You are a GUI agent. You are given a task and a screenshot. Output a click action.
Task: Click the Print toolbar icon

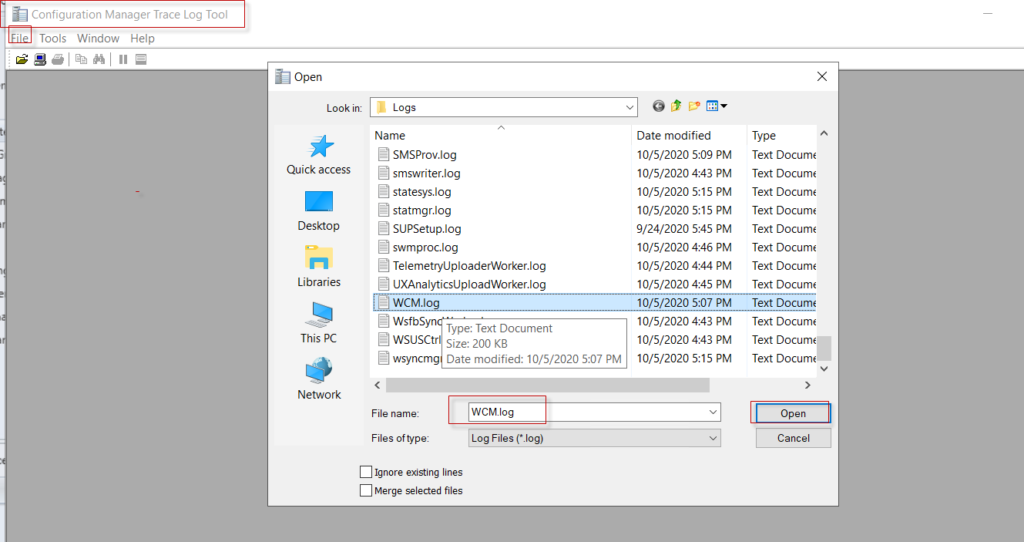[58, 59]
